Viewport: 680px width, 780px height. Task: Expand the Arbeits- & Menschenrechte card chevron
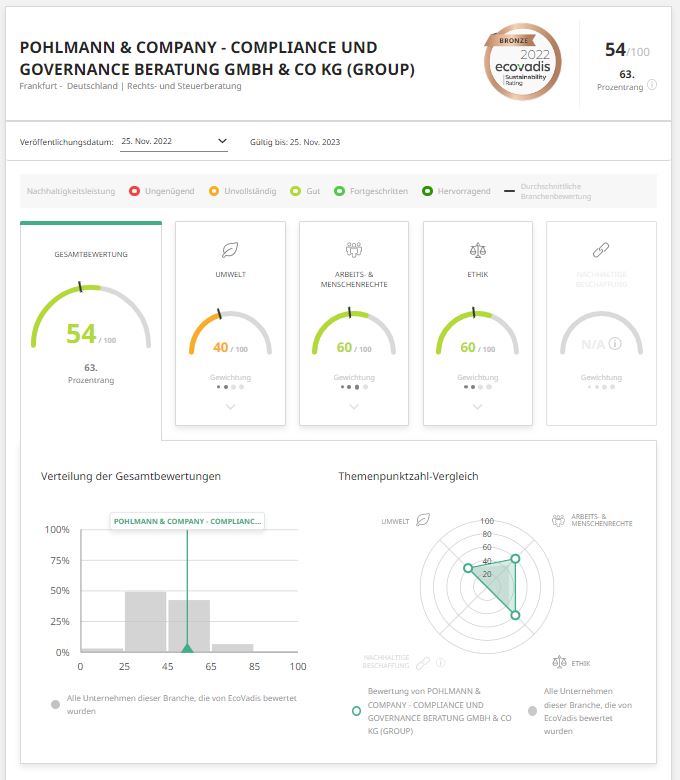pyautogui.click(x=354, y=407)
